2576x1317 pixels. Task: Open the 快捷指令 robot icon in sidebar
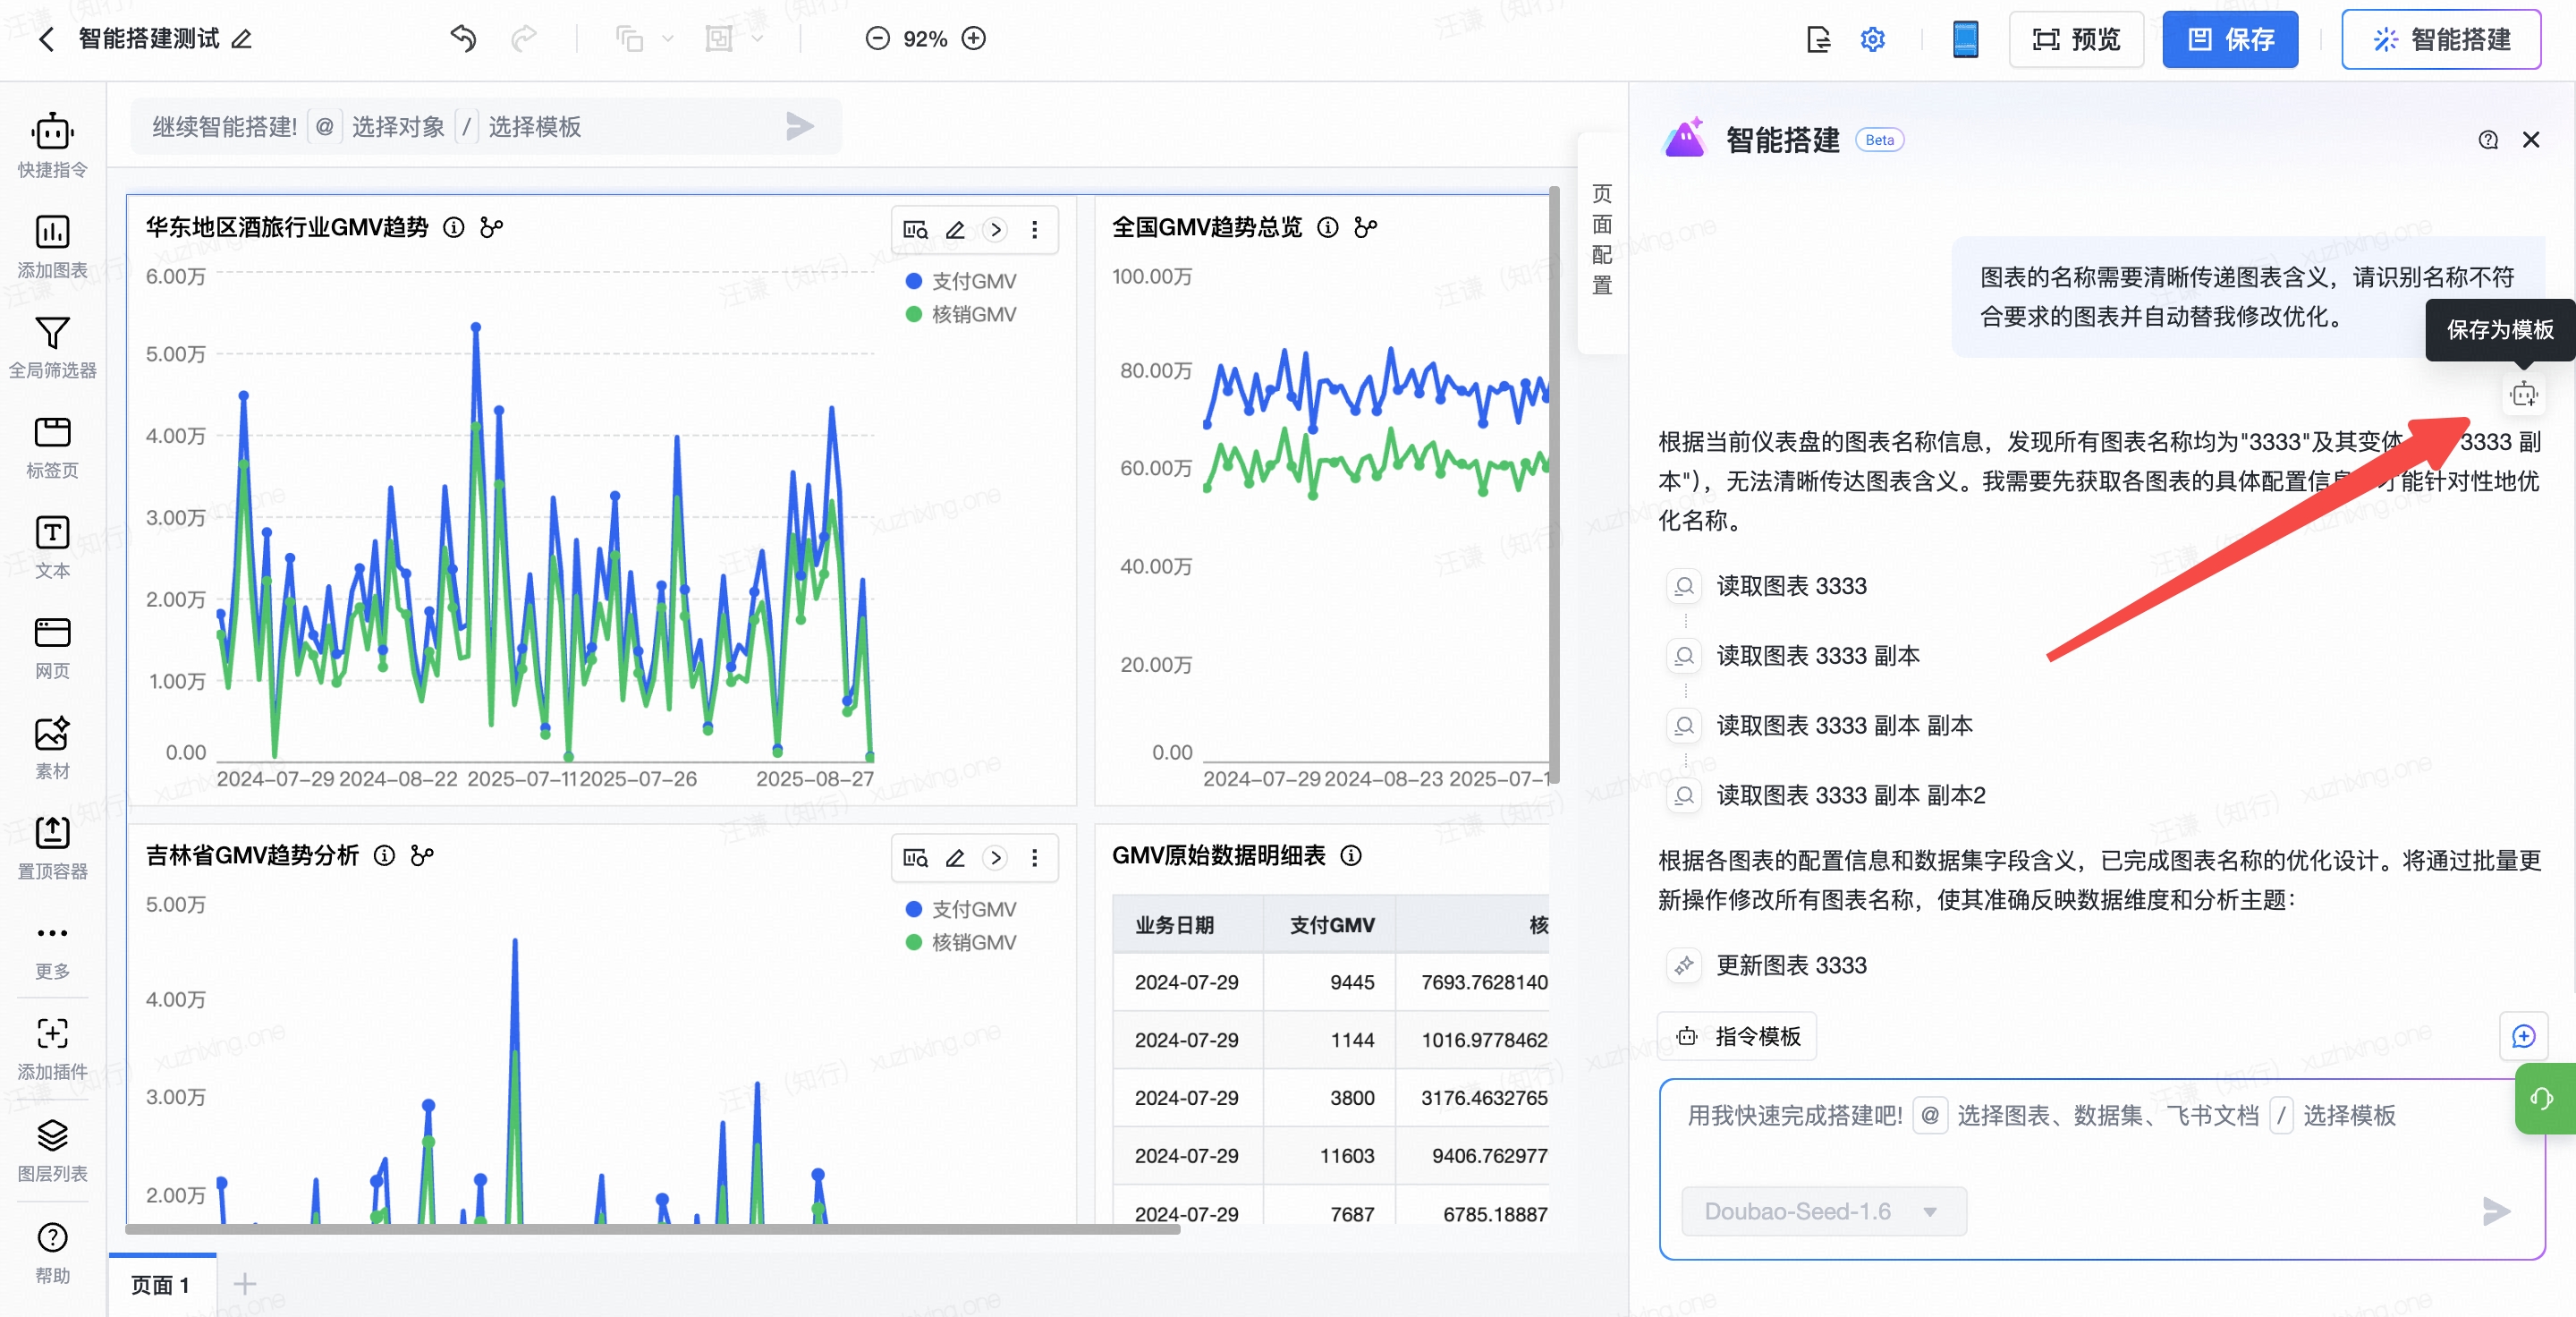pos(52,133)
